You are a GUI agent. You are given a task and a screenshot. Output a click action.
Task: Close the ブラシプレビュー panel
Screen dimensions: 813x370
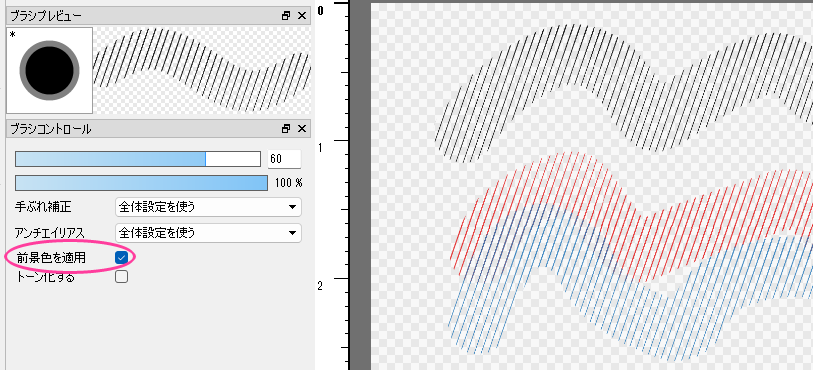(x=302, y=16)
